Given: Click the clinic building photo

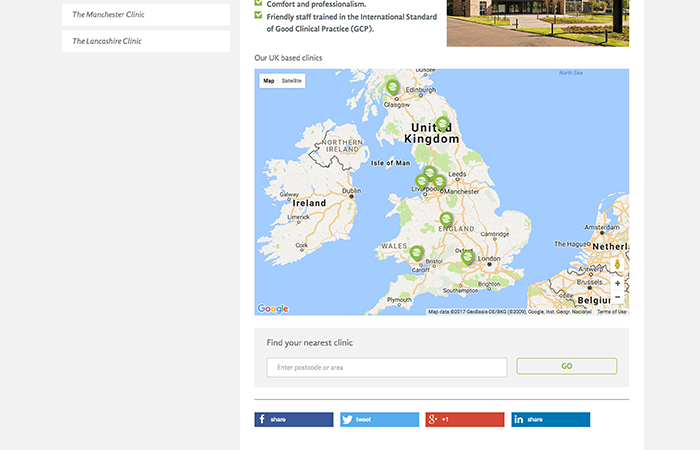Looking at the screenshot, I should [x=538, y=23].
